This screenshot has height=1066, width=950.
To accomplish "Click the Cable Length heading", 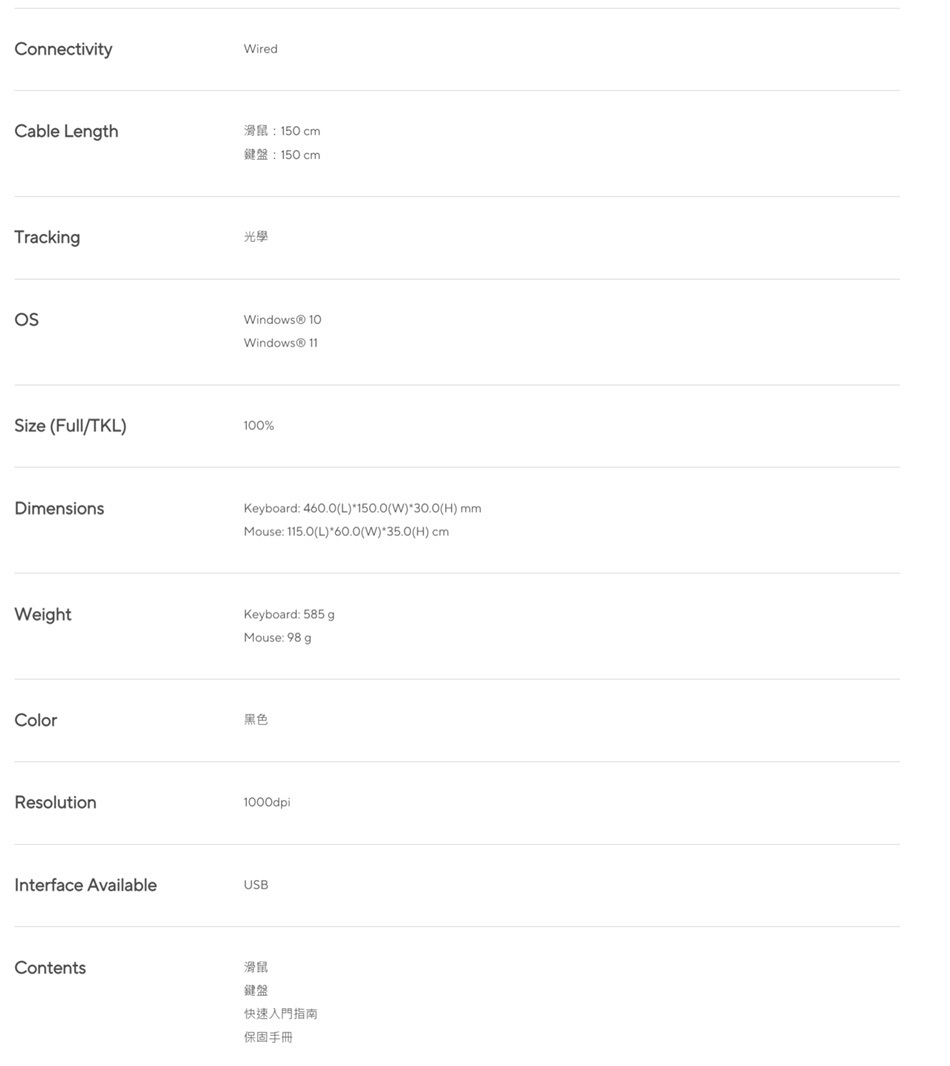I will [66, 131].
